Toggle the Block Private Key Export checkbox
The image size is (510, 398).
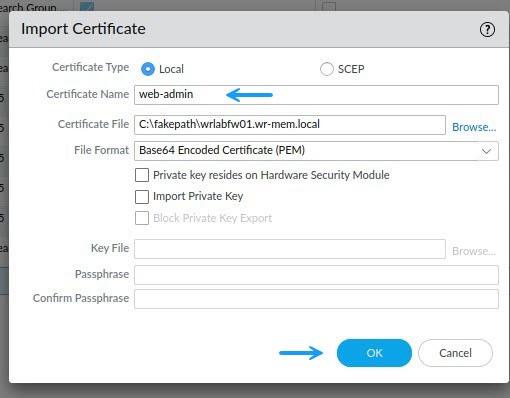tap(142, 218)
